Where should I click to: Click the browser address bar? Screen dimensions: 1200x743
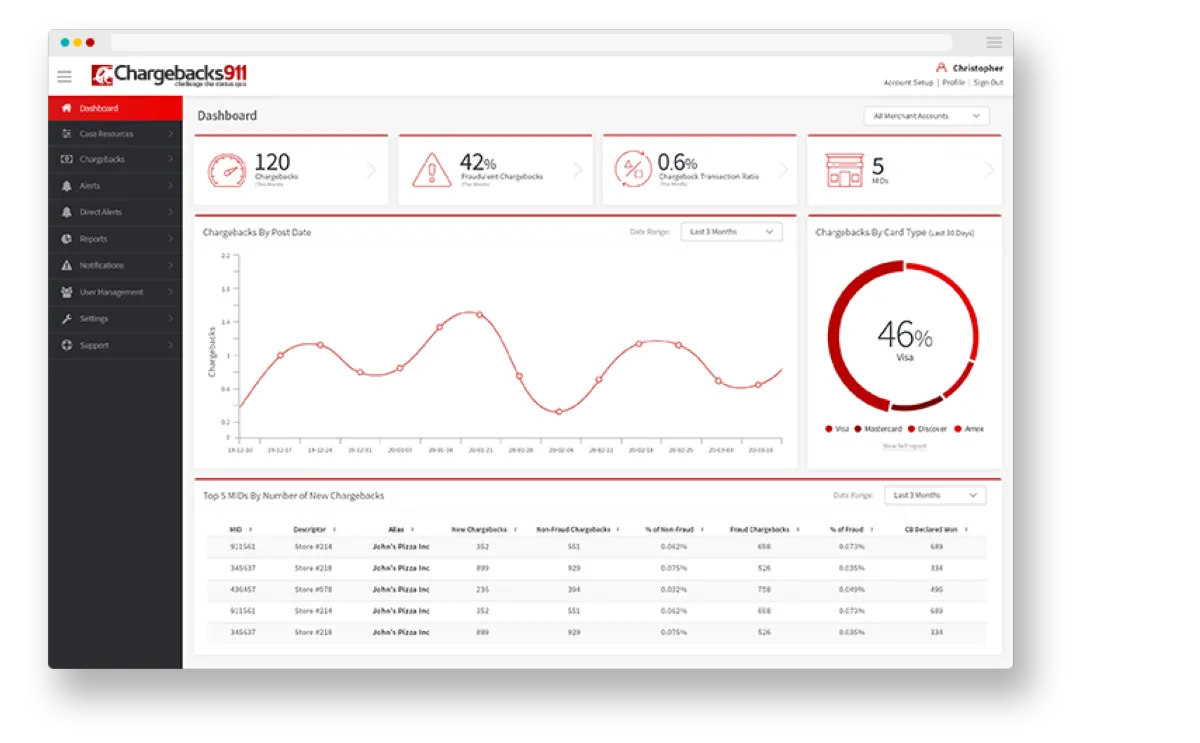531,42
